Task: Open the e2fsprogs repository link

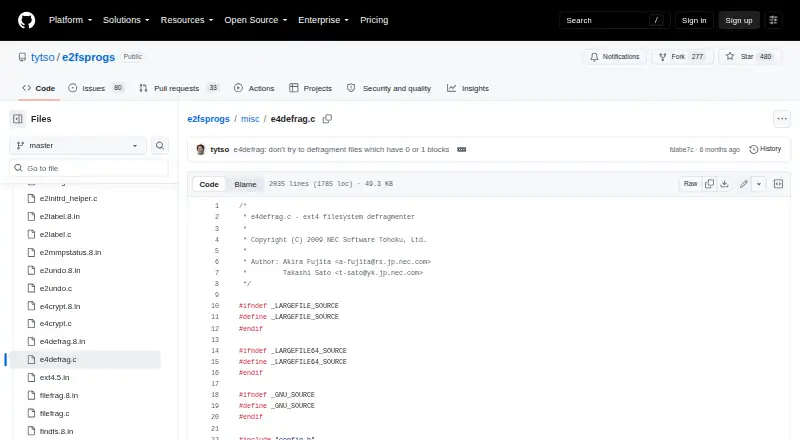Action: tap(88, 57)
